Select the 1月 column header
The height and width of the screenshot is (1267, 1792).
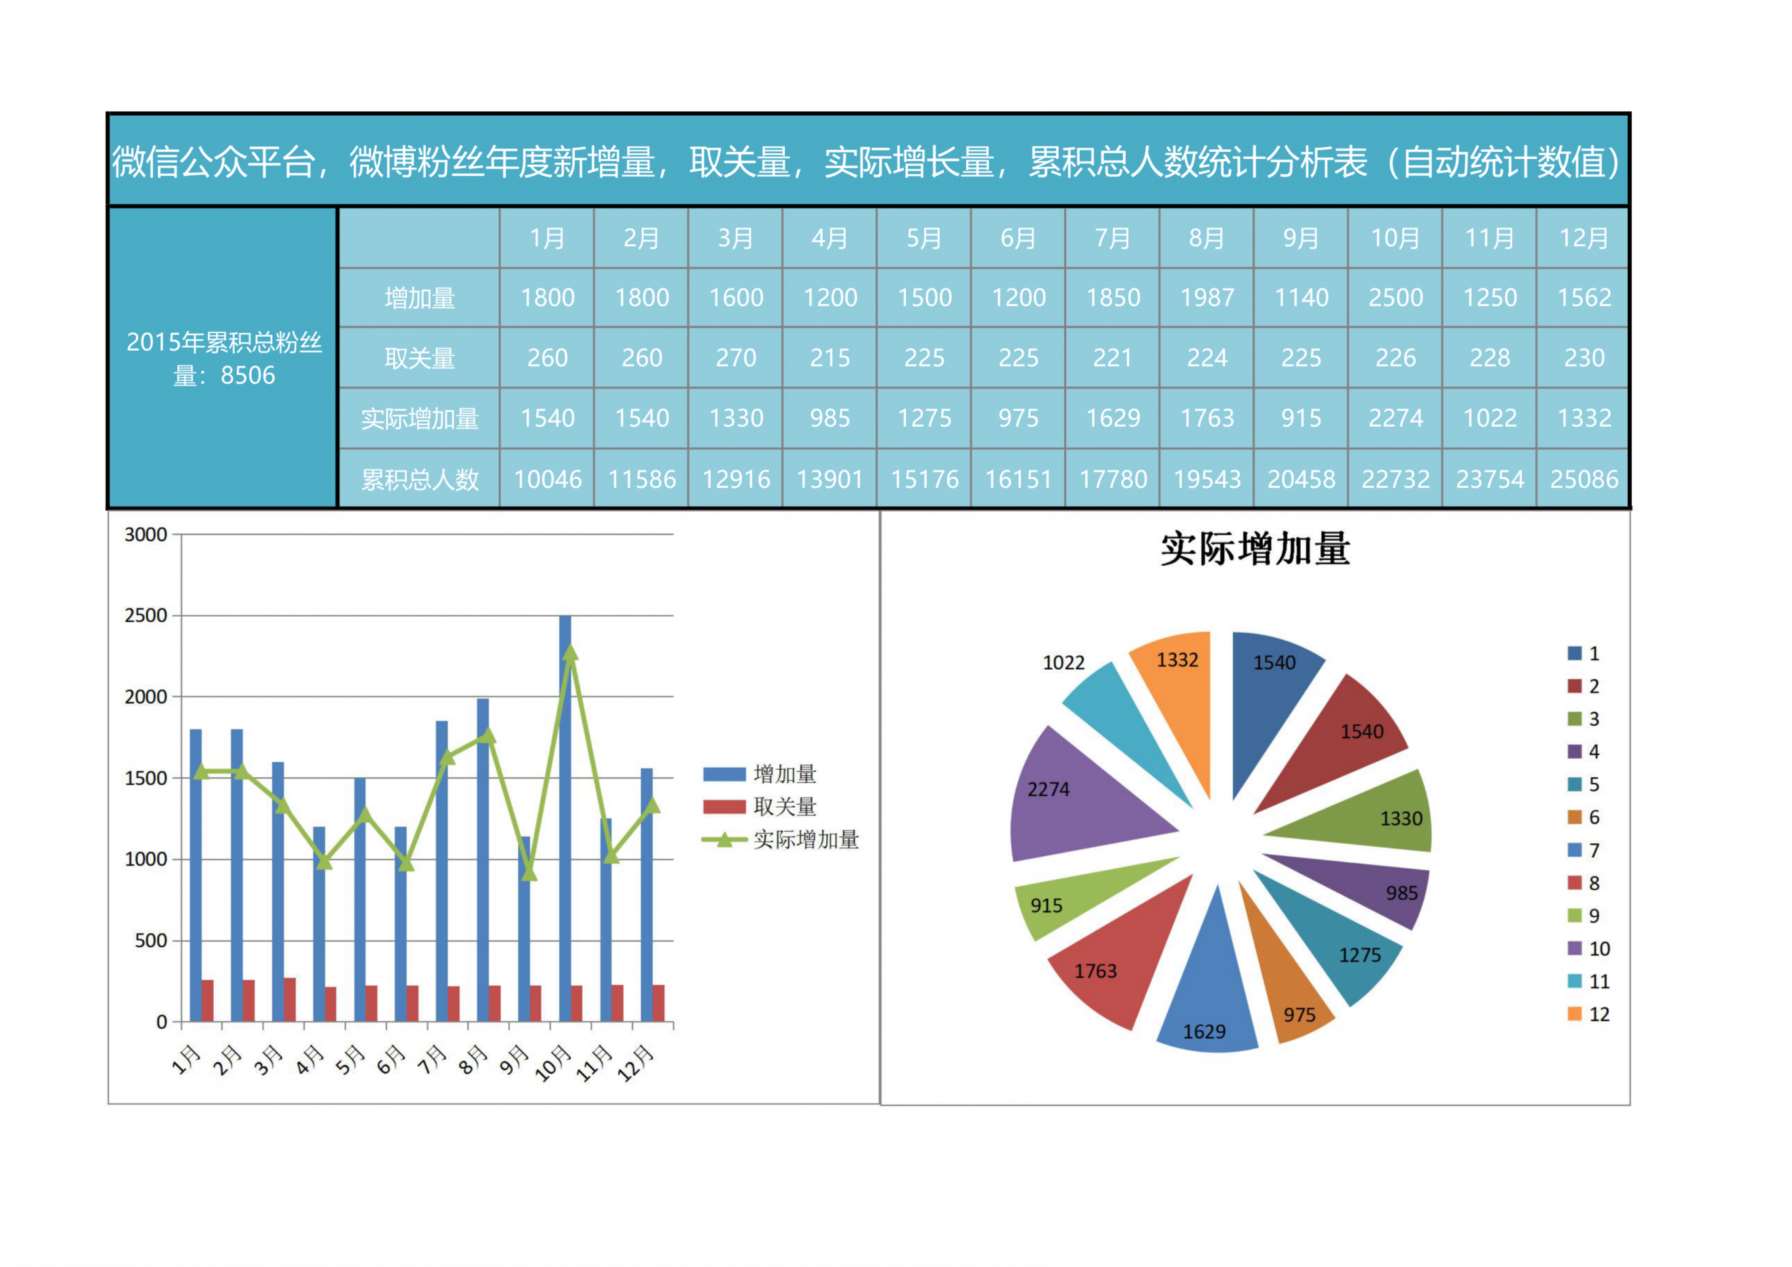pyautogui.click(x=547, y=238)
